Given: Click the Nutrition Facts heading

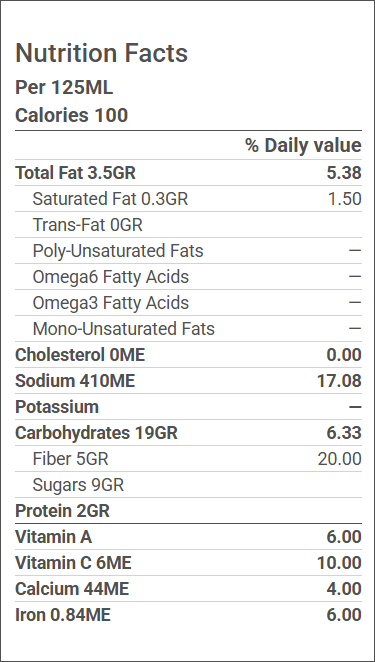Looking at the screenshot, I should 101,53.
